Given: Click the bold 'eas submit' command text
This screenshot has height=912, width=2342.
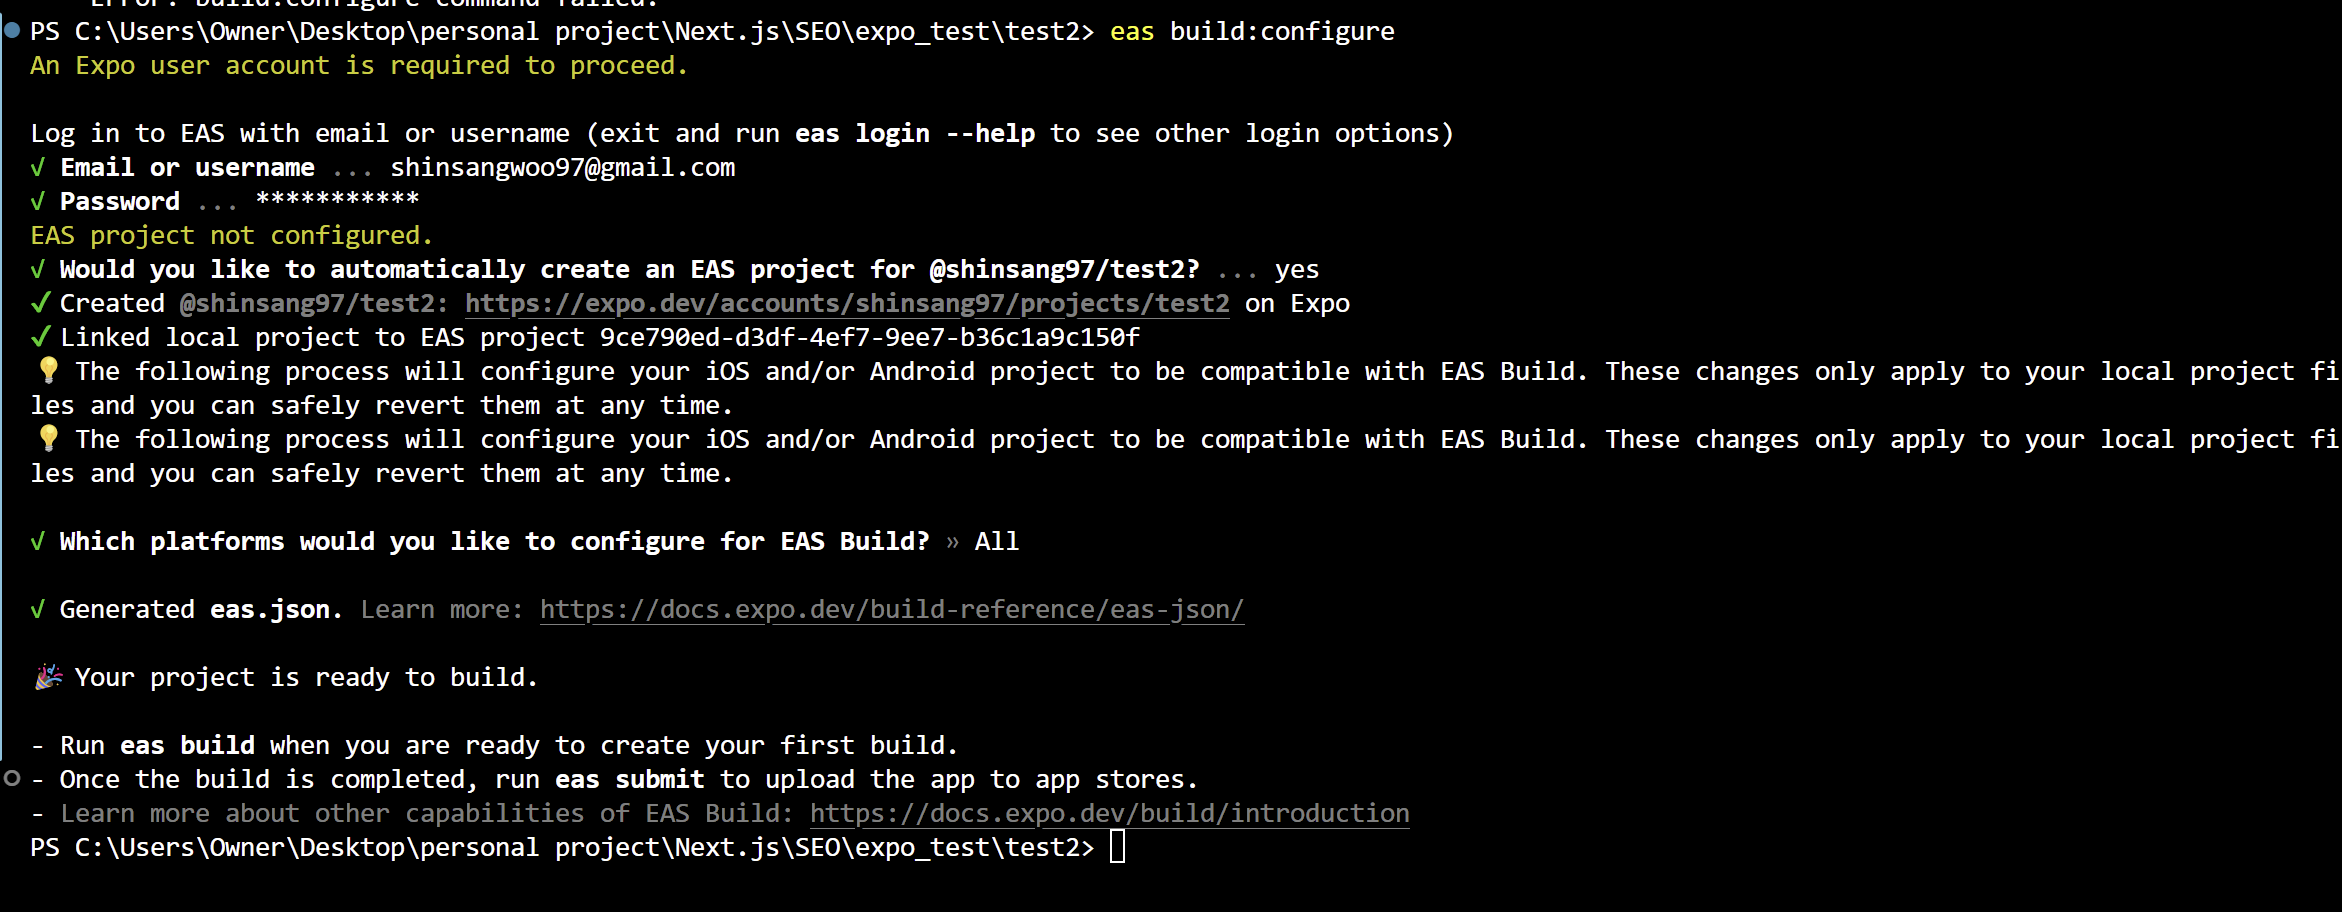Looking at the screenshot, I should pyautogui.click(x=630, y=779).
